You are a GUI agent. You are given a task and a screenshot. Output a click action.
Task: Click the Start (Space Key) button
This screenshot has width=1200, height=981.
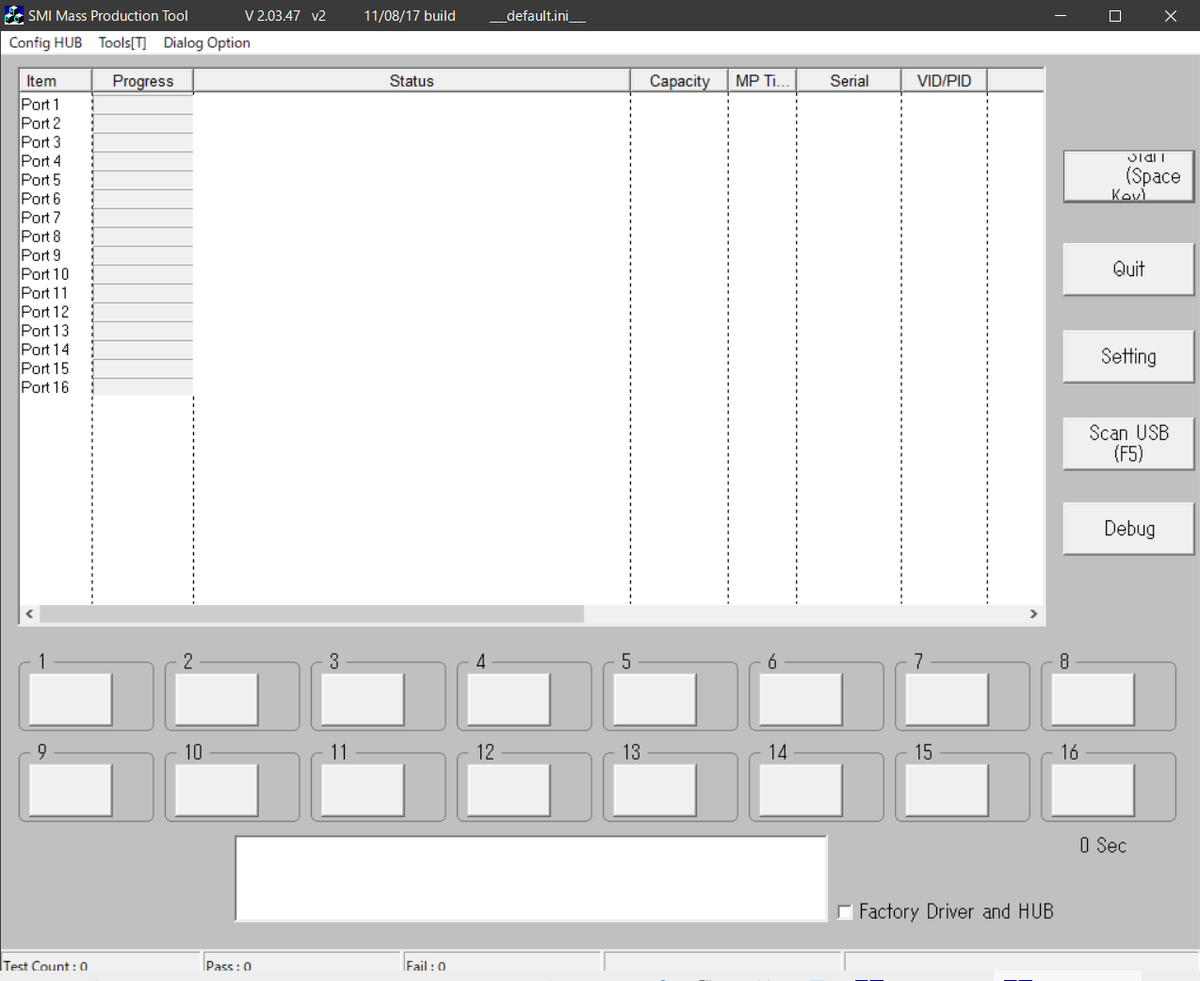(1129, 176)
